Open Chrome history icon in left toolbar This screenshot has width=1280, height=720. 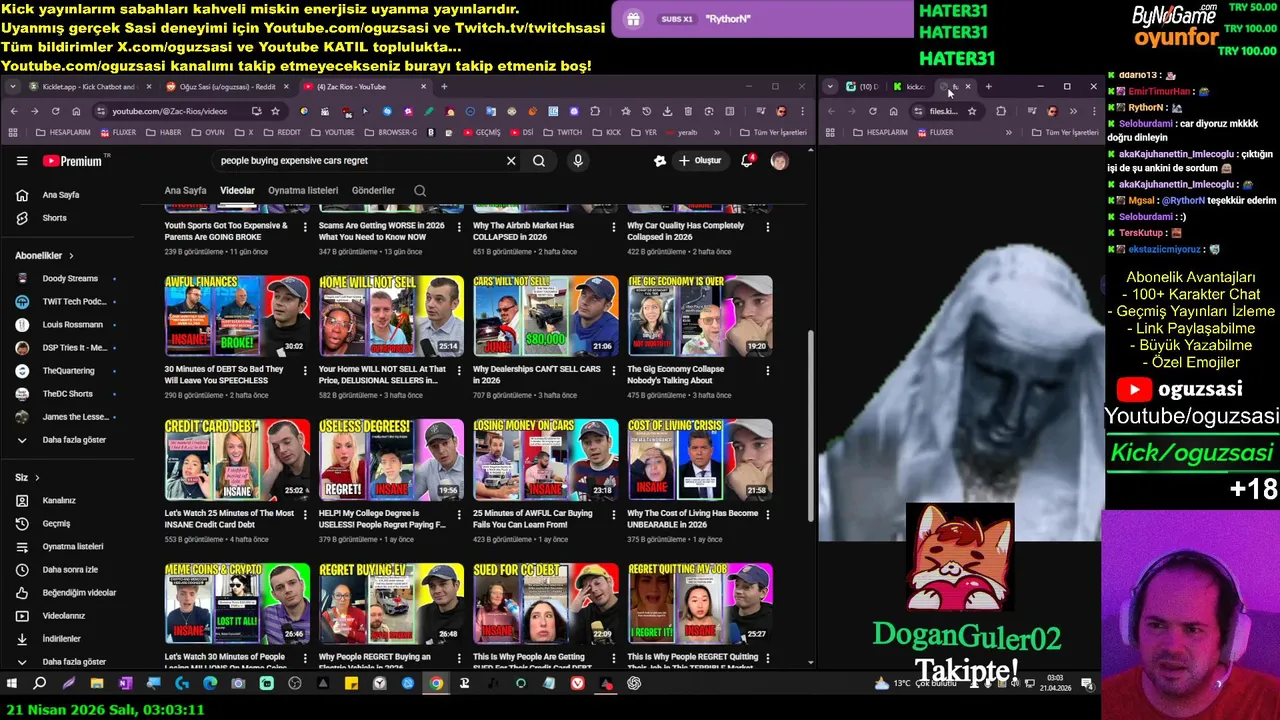(x=646, y=111)
